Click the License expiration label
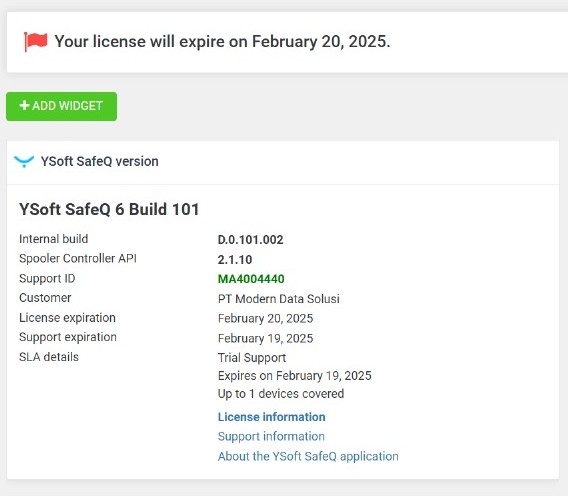The height and width of the screenshot is (496, 568). (67, 318)
